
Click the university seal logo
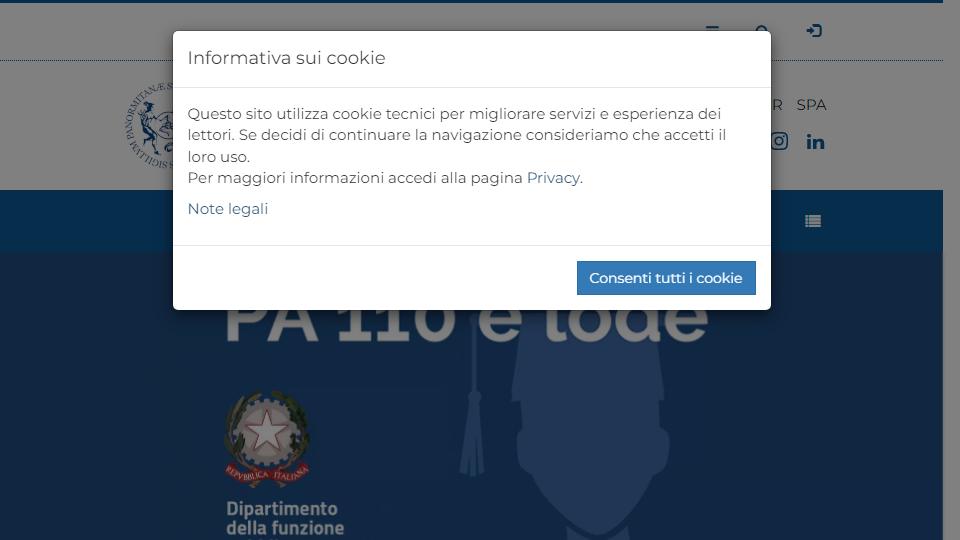[x=149, y=126]
